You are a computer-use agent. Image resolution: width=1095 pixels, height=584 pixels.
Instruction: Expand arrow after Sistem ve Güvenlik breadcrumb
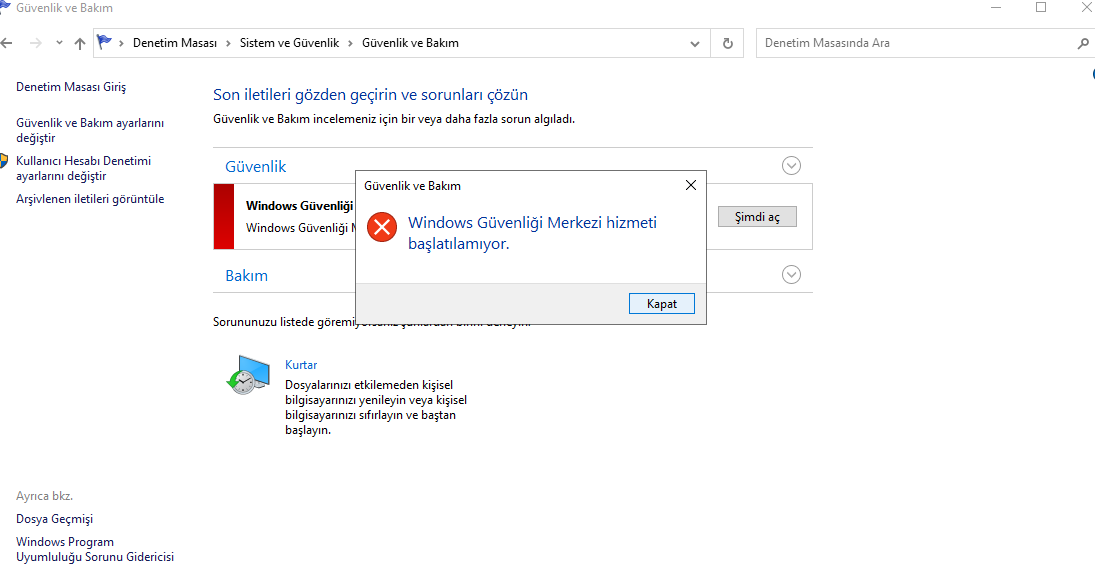coord(351,43)
